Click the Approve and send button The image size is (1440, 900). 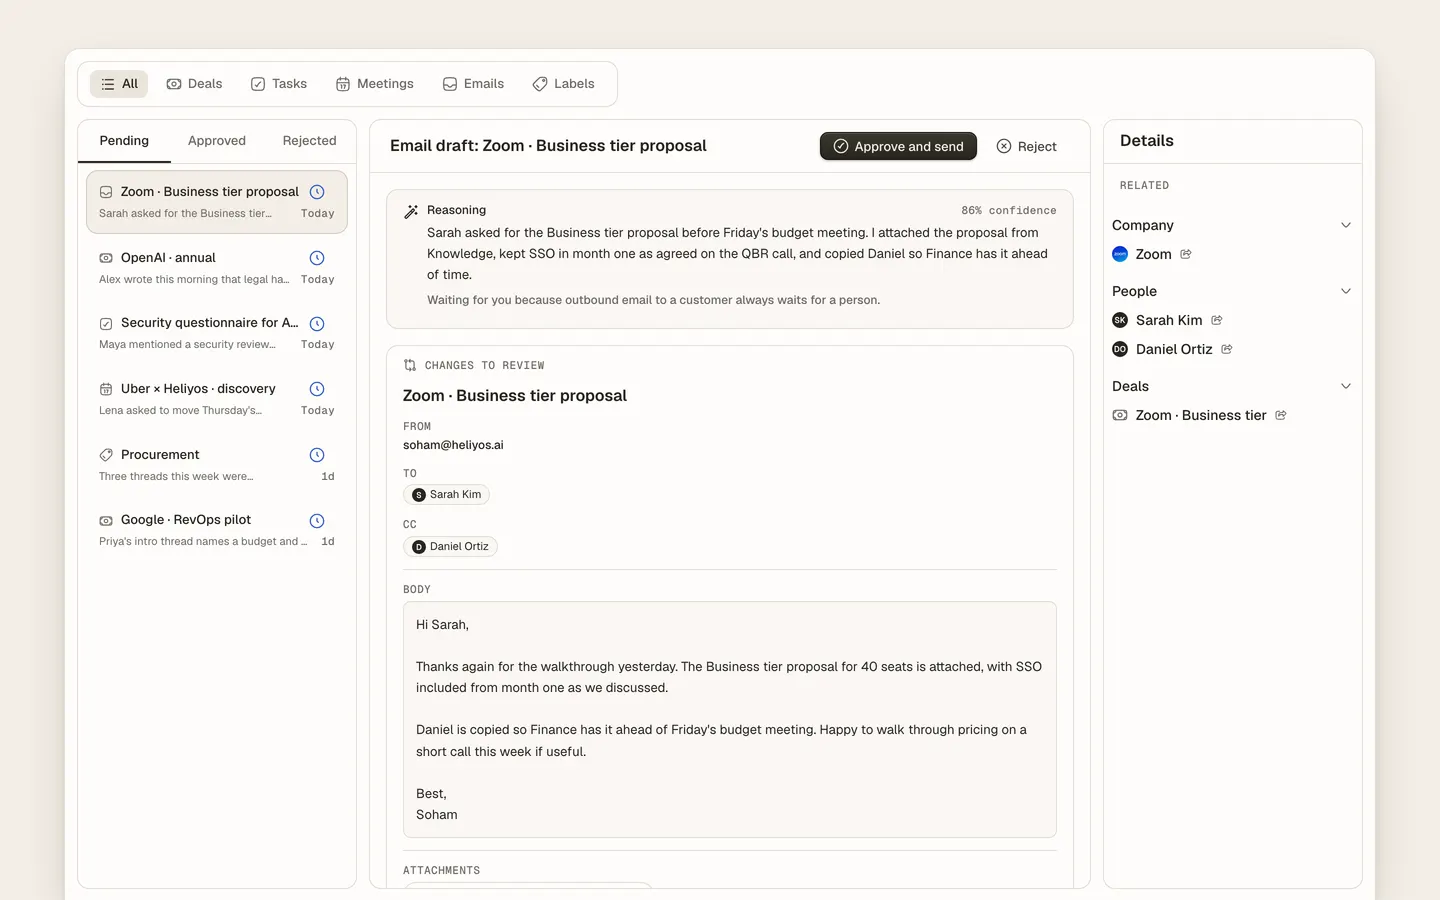(x=898, y=146)
